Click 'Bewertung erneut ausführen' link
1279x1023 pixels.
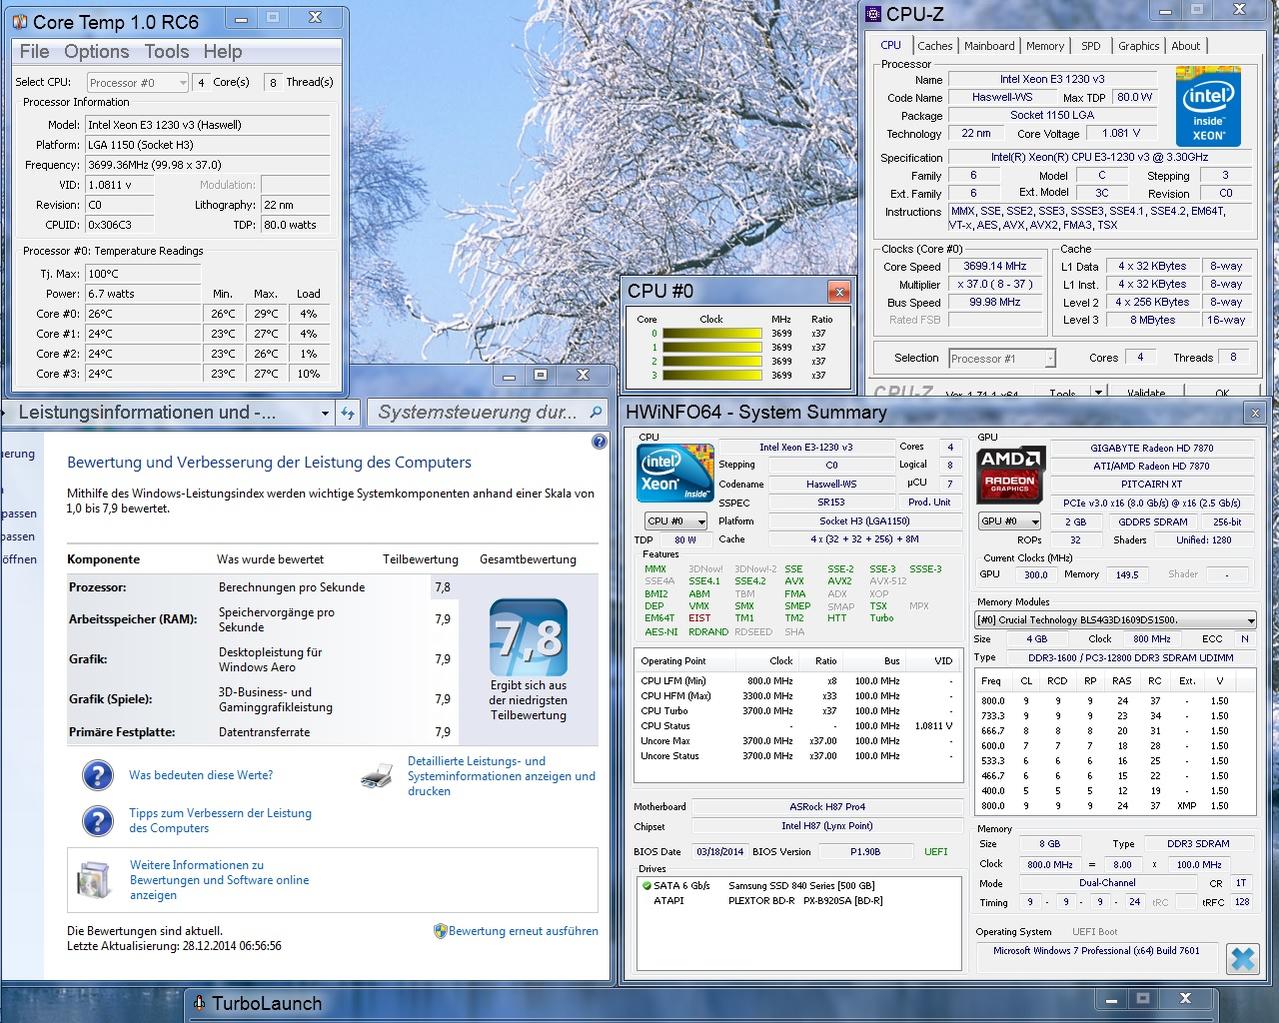click(523, 931)
